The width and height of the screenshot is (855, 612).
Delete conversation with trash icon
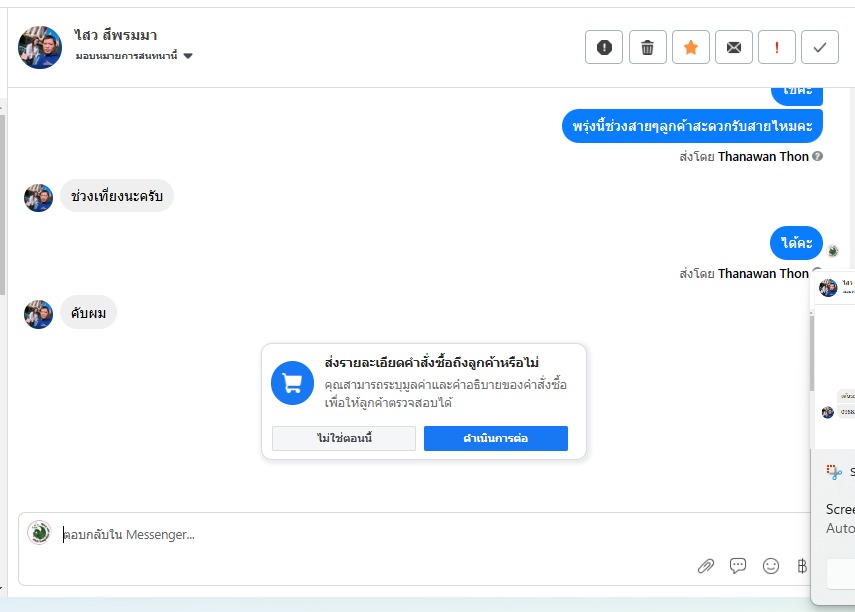click(647, 47)
